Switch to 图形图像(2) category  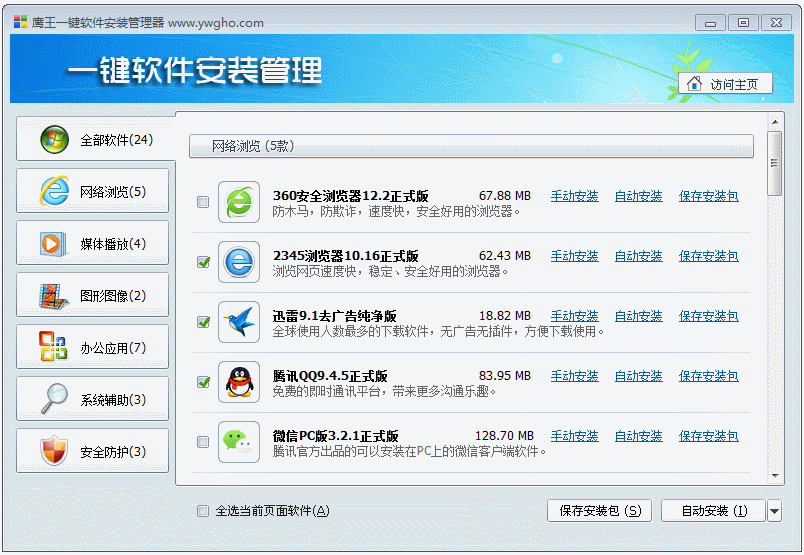(92, 295)
